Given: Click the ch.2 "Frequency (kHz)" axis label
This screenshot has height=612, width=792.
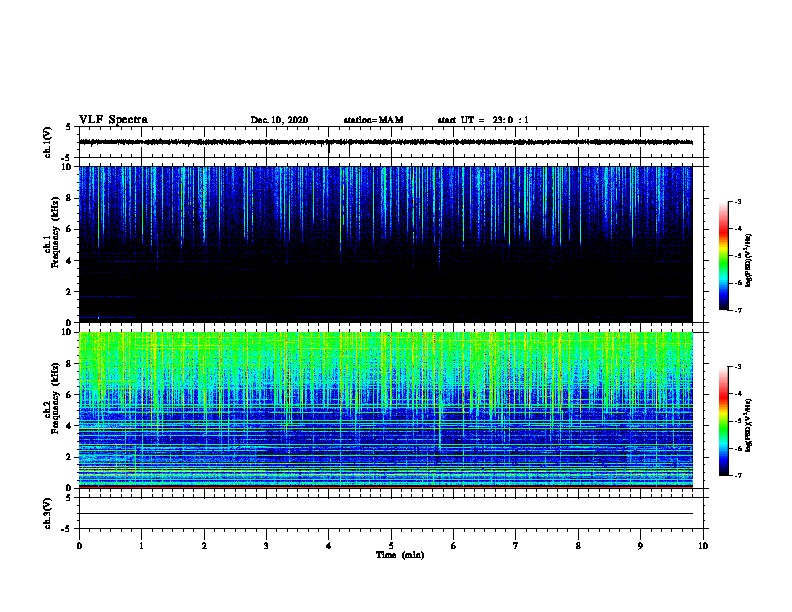Looking at the screenshot, I should click(x=55, y=398).
